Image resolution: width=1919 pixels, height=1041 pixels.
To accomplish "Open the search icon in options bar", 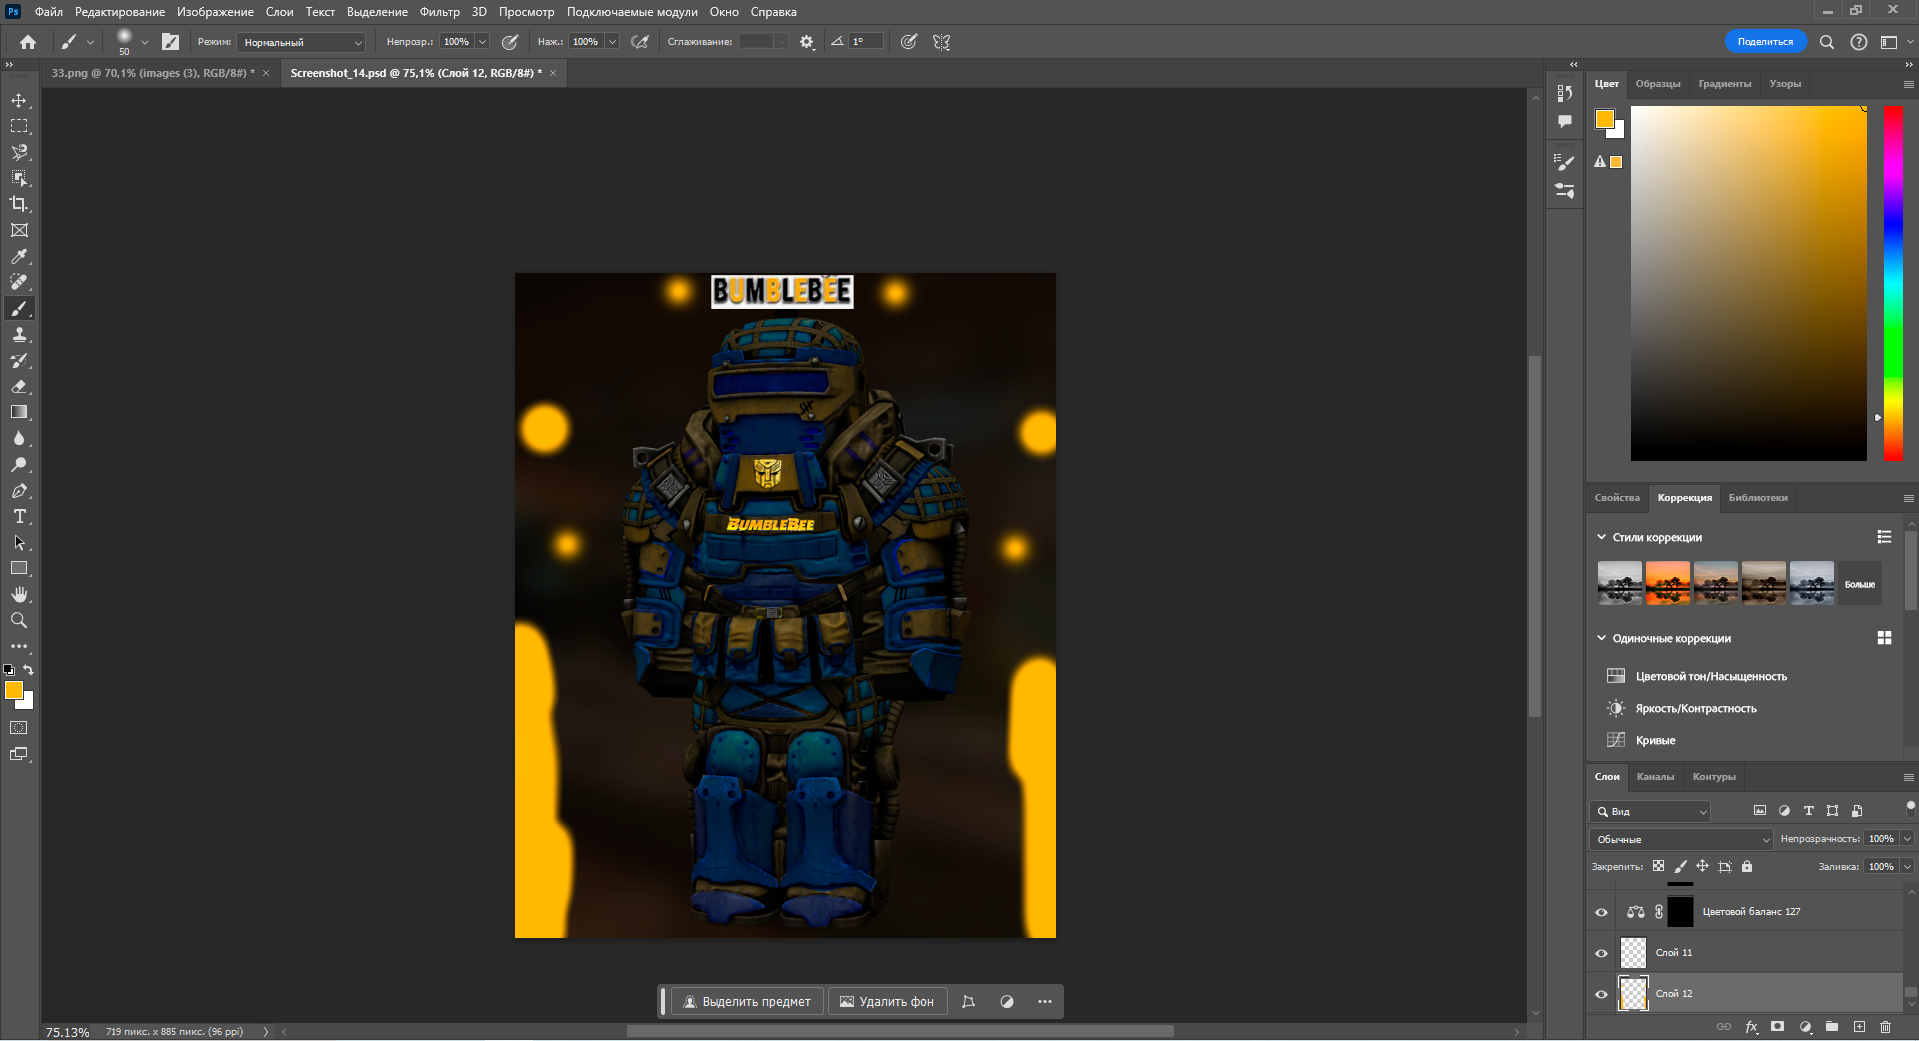I will click(x=1827, y=42).
